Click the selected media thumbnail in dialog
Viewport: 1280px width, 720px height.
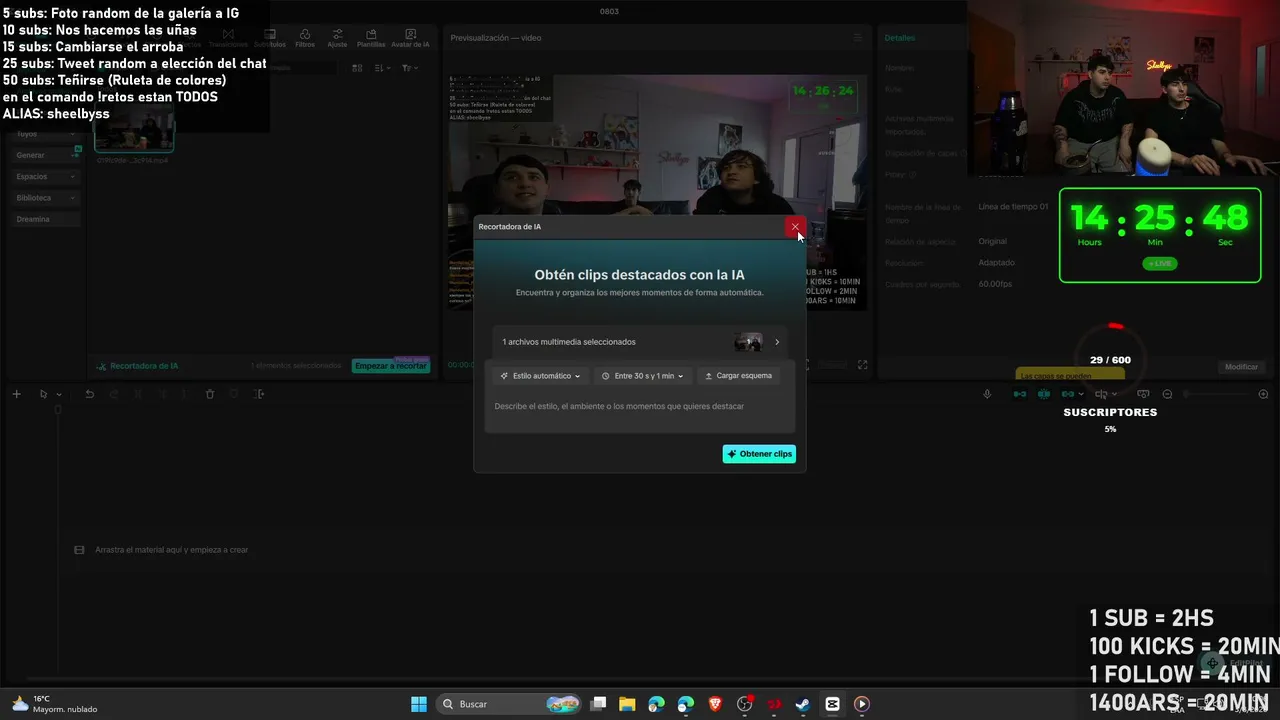point(748,342)
